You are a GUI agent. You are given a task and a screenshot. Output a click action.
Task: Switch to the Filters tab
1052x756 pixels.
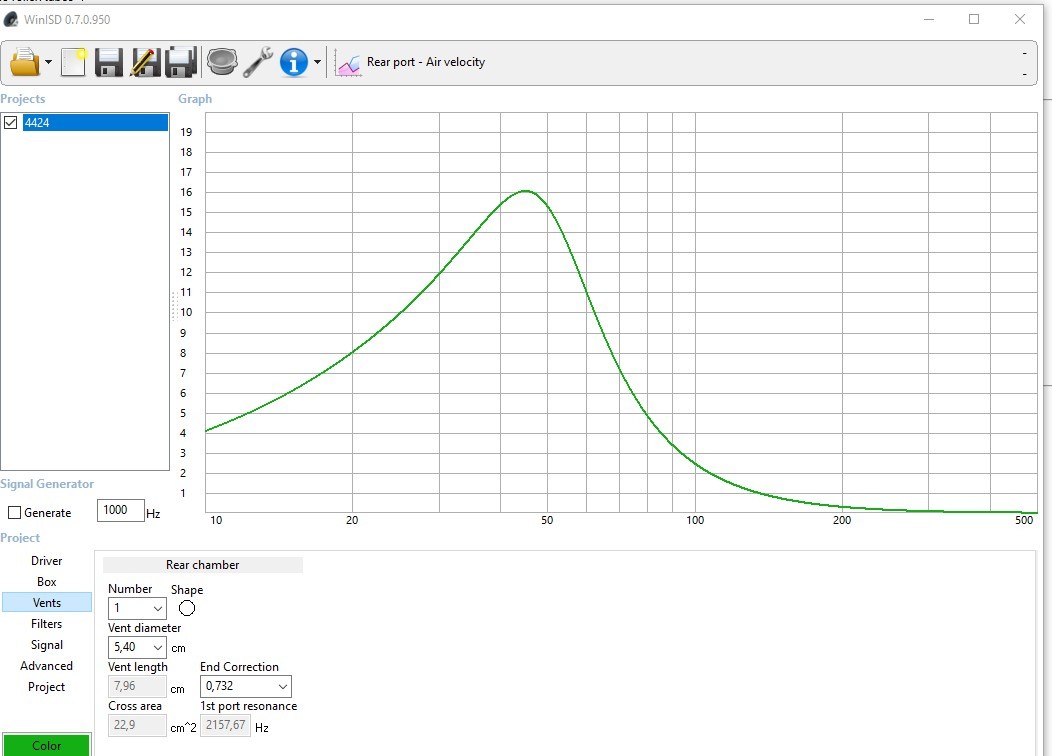click(x=46, y=624)
